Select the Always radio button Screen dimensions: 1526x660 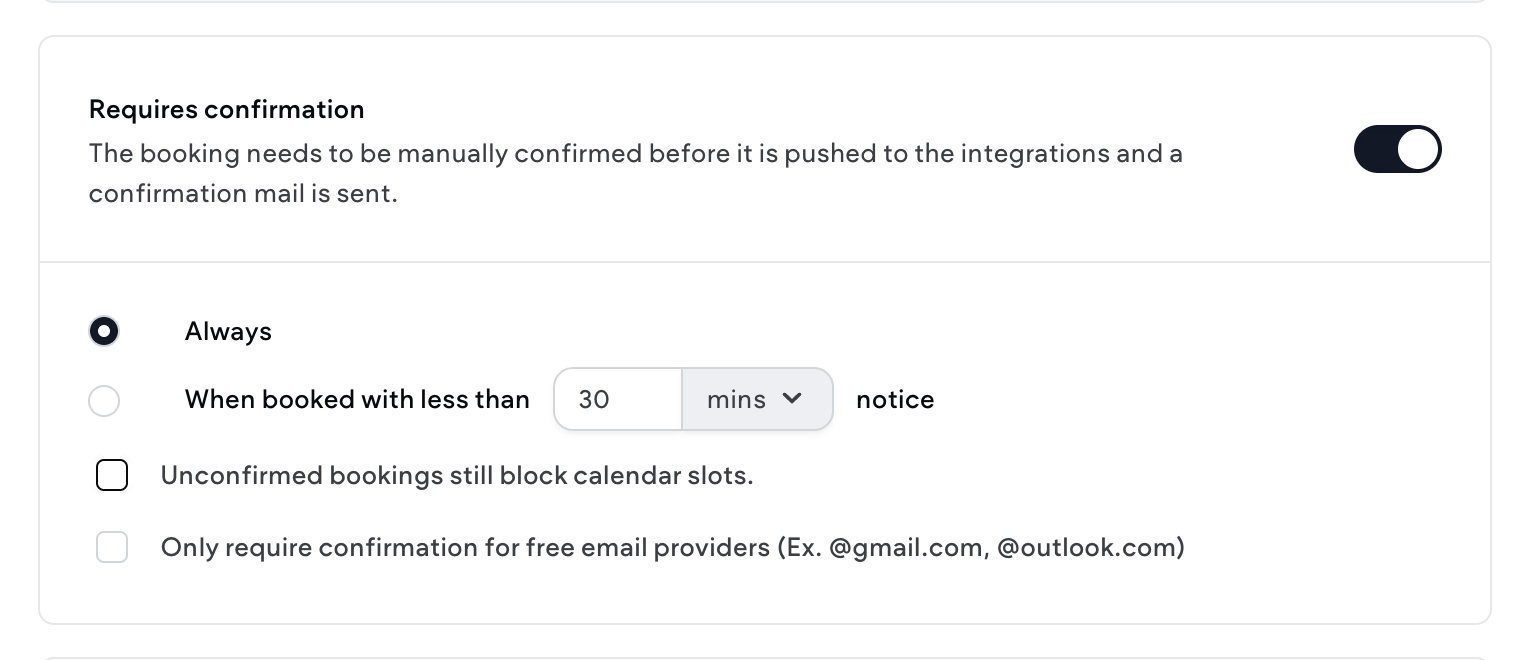click(x=104, y=331)
